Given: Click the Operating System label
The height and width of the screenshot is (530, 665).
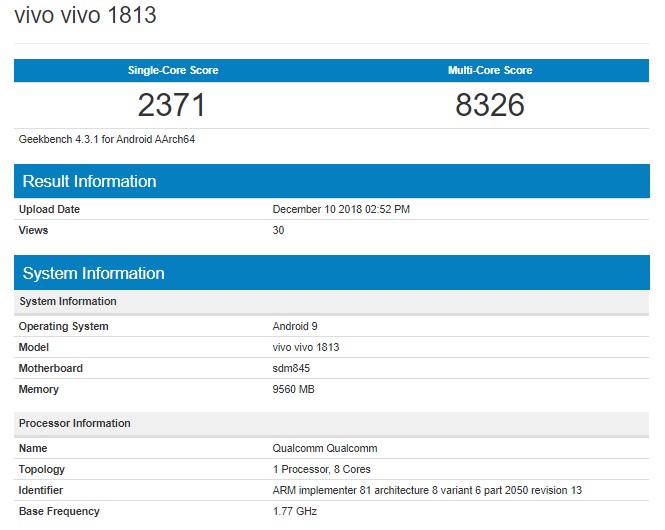Looking at the screenshot, I should click(x=64, y=326).
